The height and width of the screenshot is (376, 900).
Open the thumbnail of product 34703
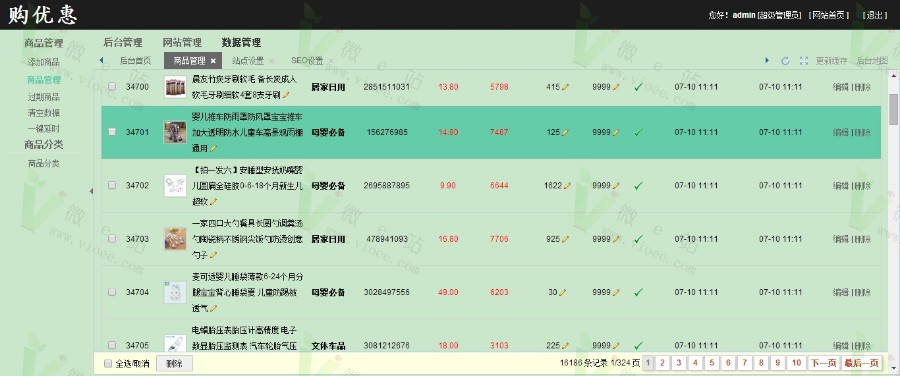tap(175, 239)
